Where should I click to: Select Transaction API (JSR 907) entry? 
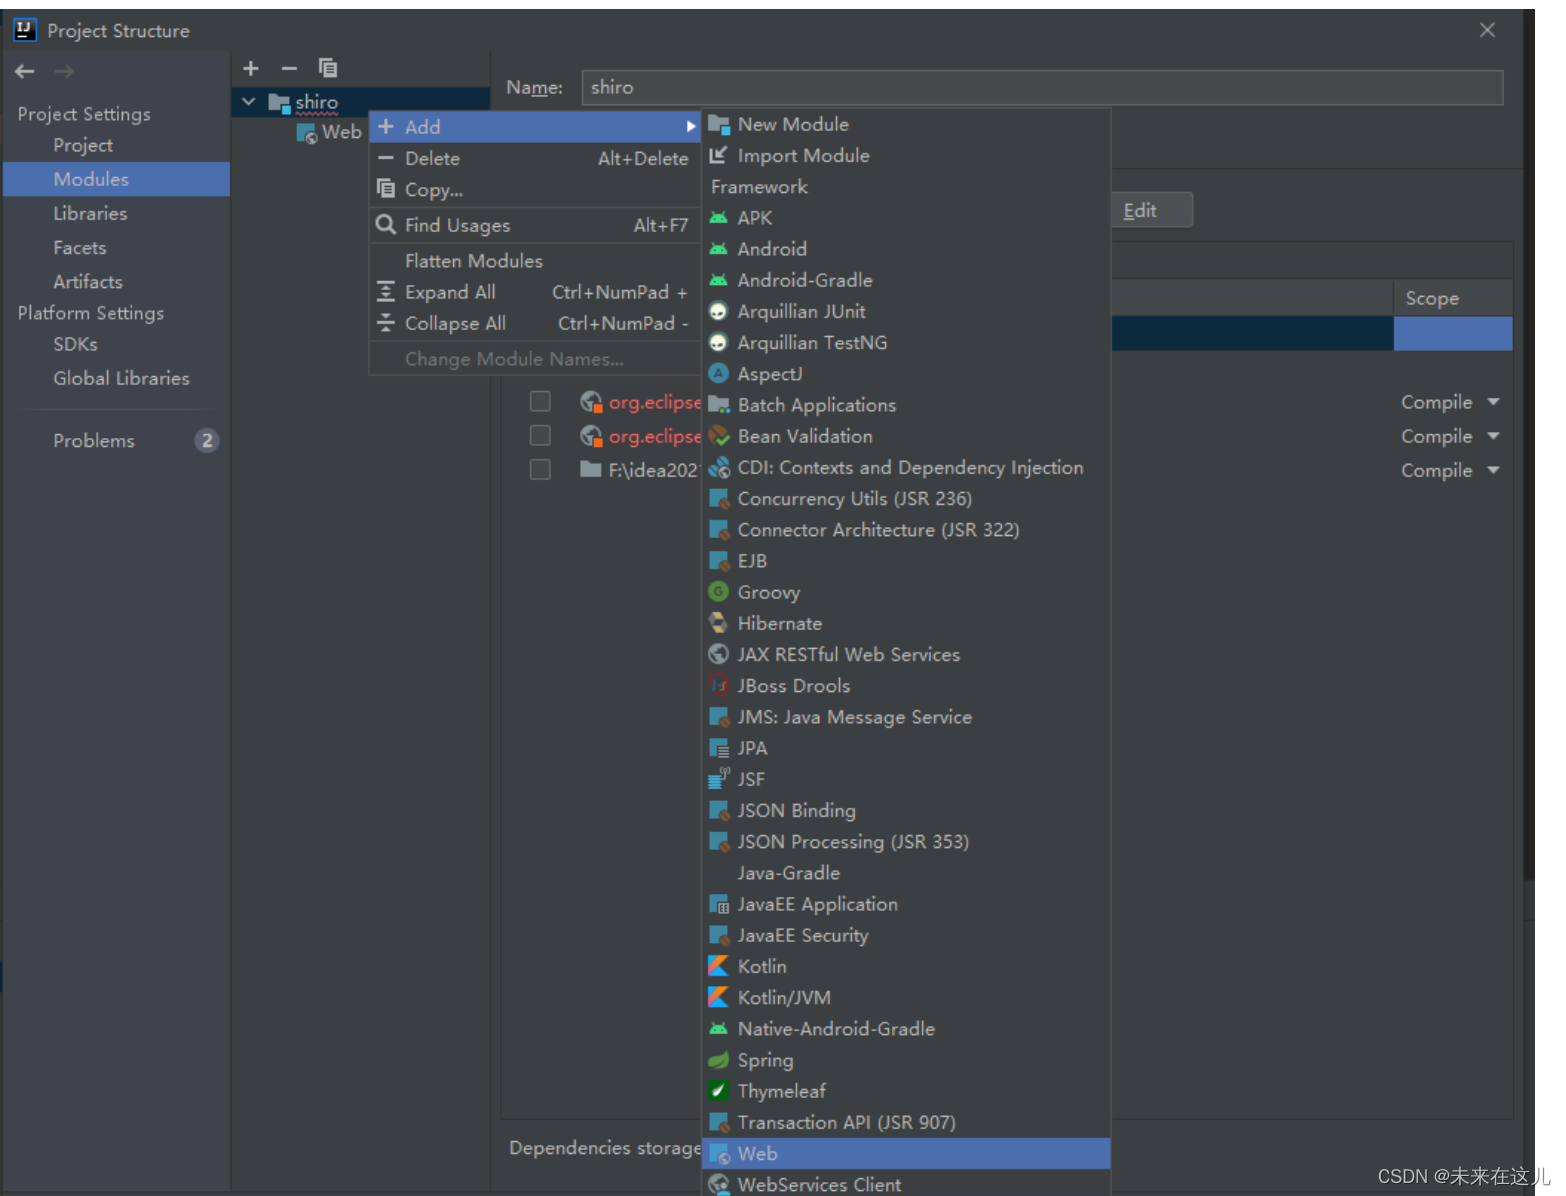tap(906, 1122)
